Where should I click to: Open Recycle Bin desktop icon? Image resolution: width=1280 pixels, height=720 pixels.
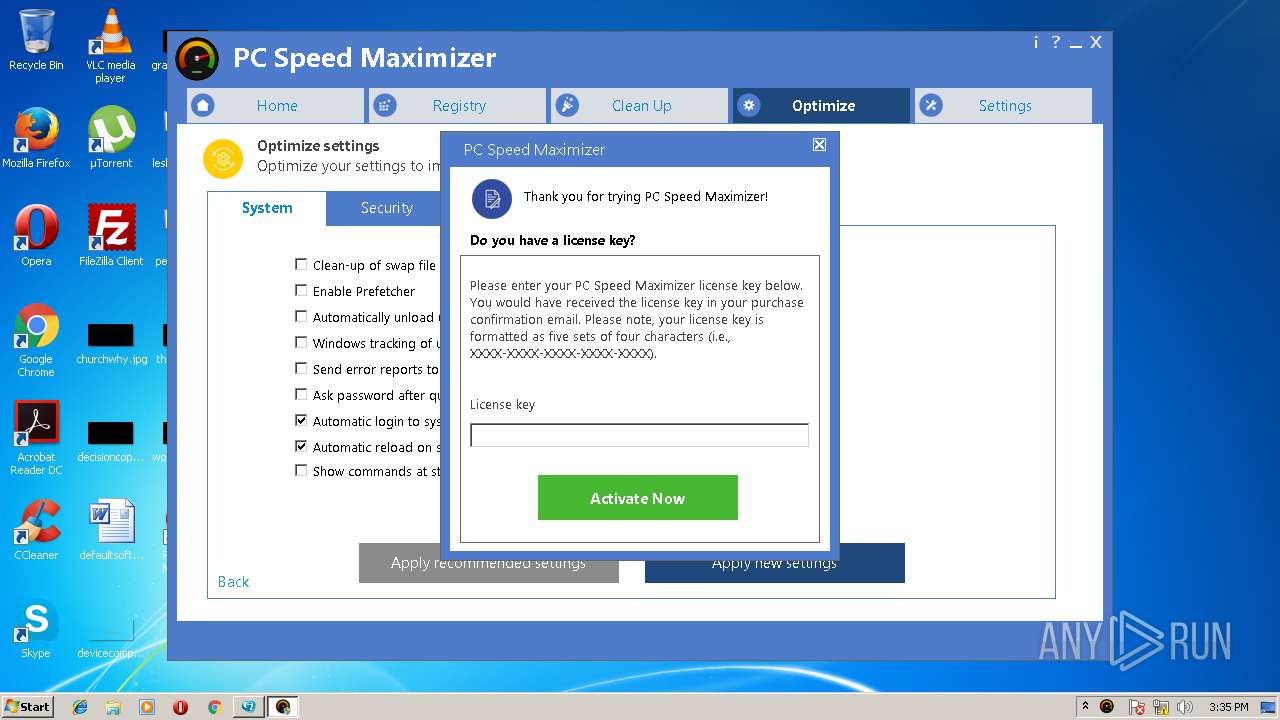pyautogui.click(x=36, y=40)
